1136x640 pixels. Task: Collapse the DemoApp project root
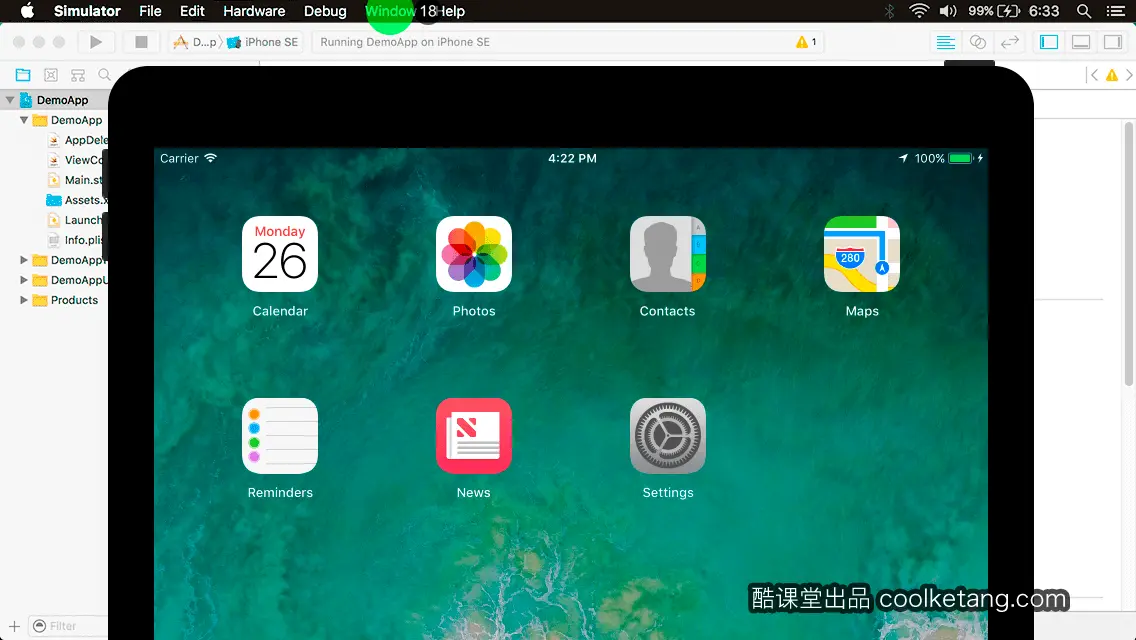[x=10, y=100]
